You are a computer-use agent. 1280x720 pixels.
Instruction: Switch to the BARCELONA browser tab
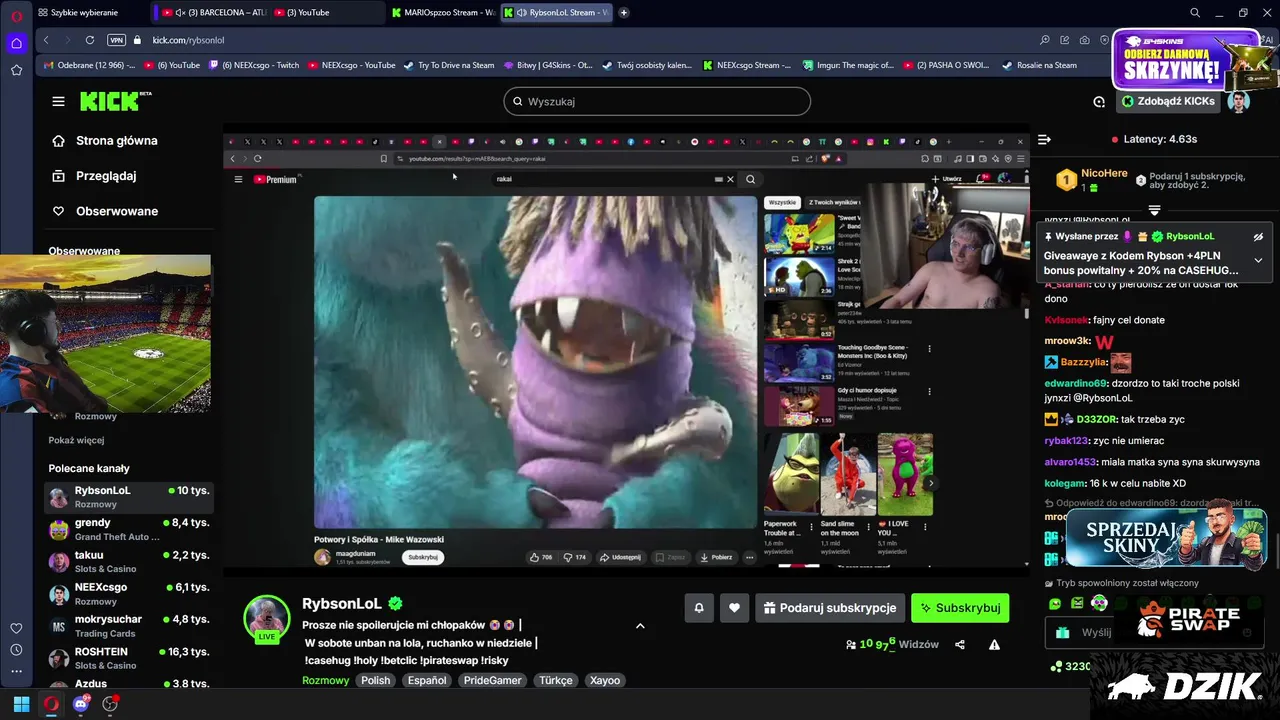click(x=212, y=12)
